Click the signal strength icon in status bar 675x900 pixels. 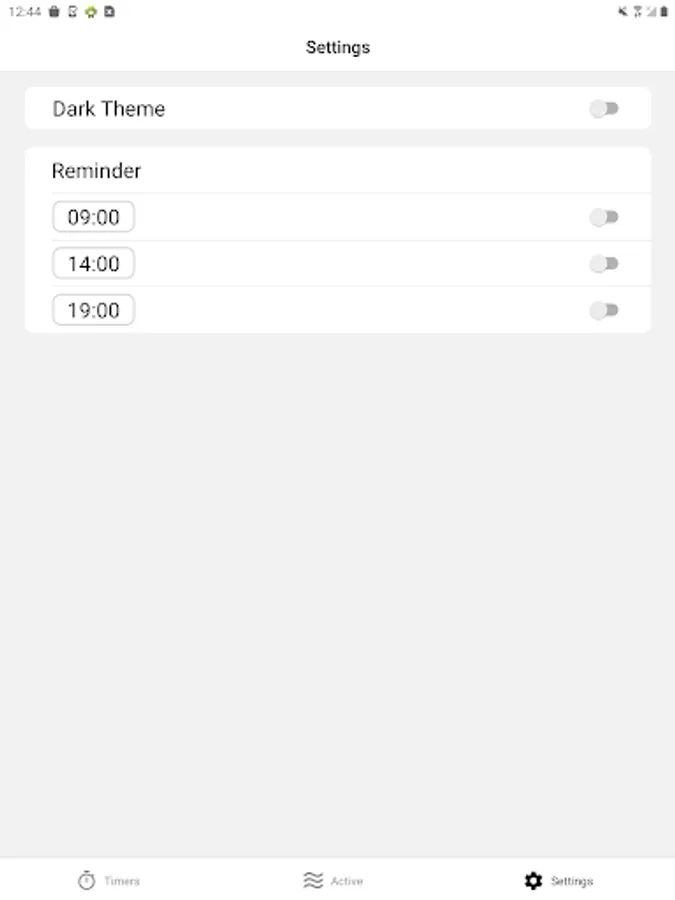[650, 12]
